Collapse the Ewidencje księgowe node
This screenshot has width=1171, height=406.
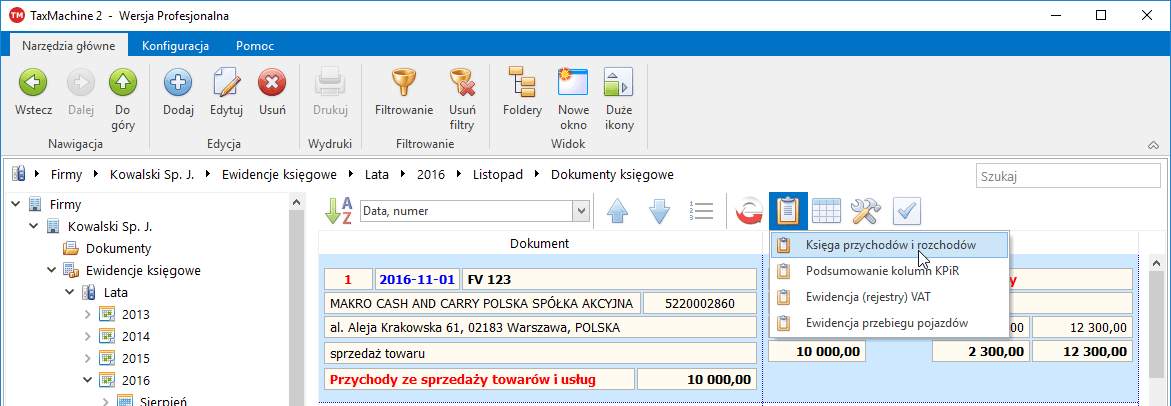[x=52, y=270]
